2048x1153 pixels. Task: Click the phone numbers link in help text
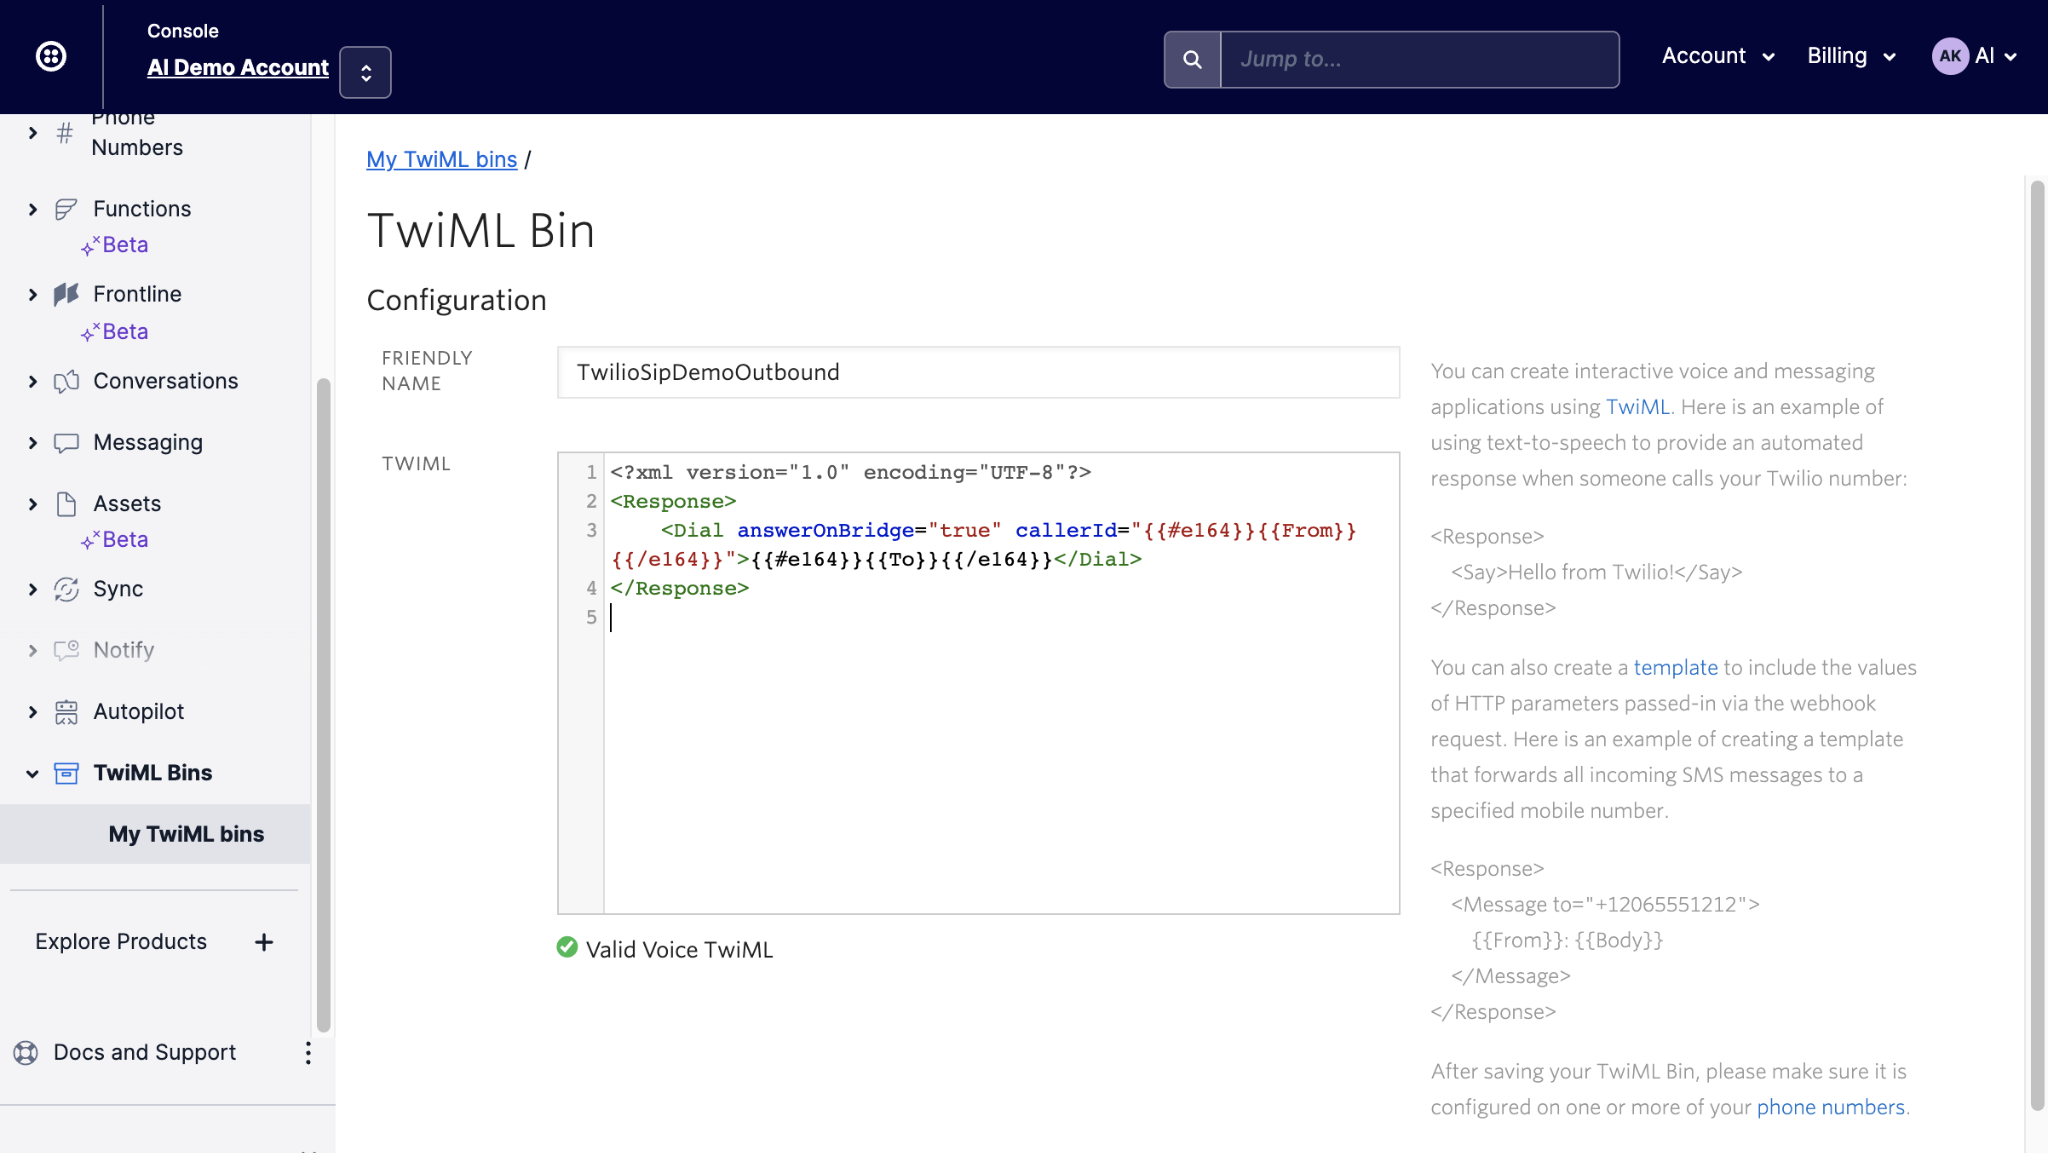1830,1107
